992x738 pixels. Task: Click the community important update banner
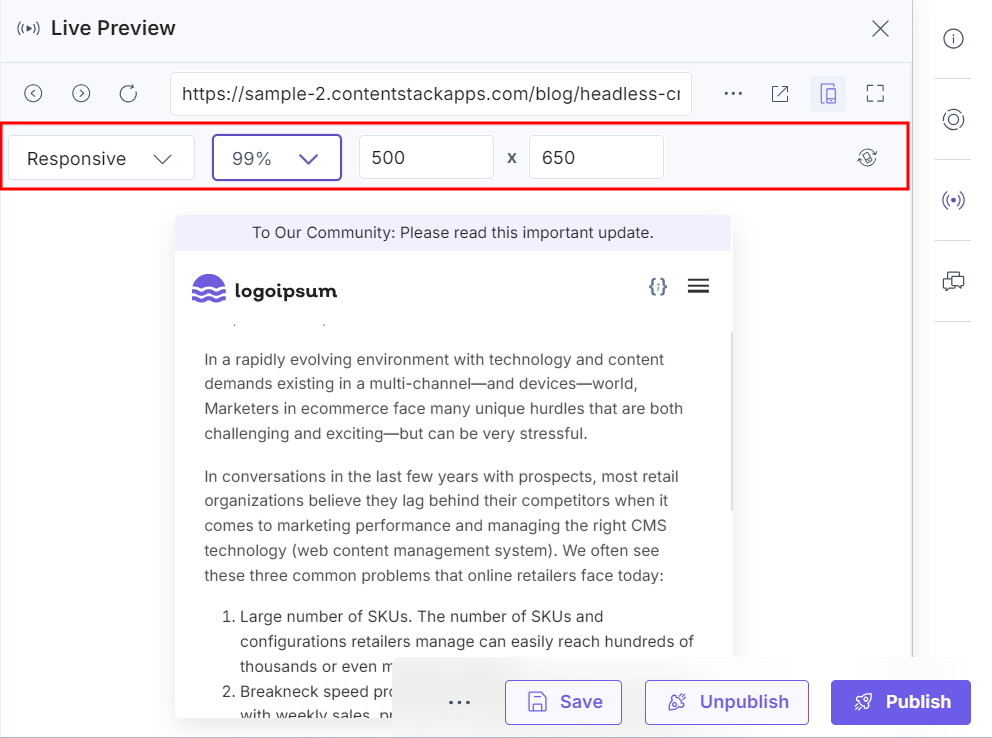pos(453,233)
